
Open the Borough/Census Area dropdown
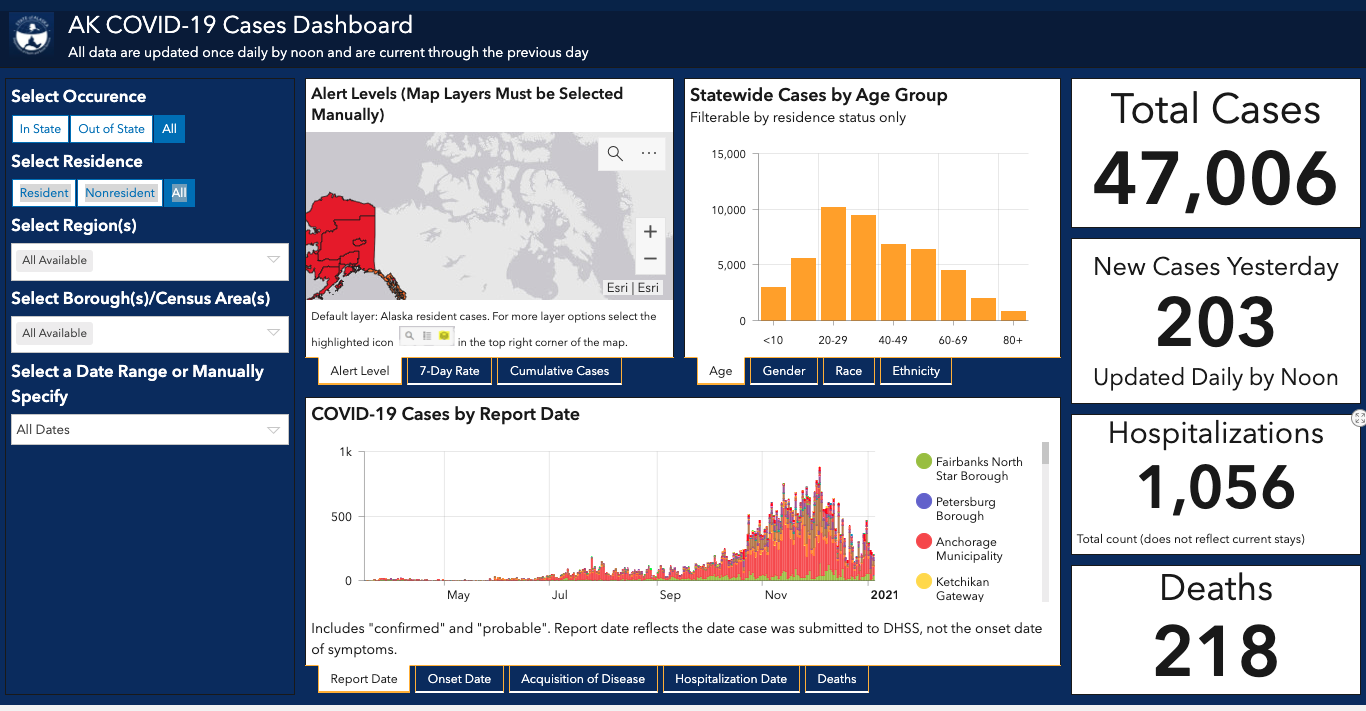click(x=150, y=334)
